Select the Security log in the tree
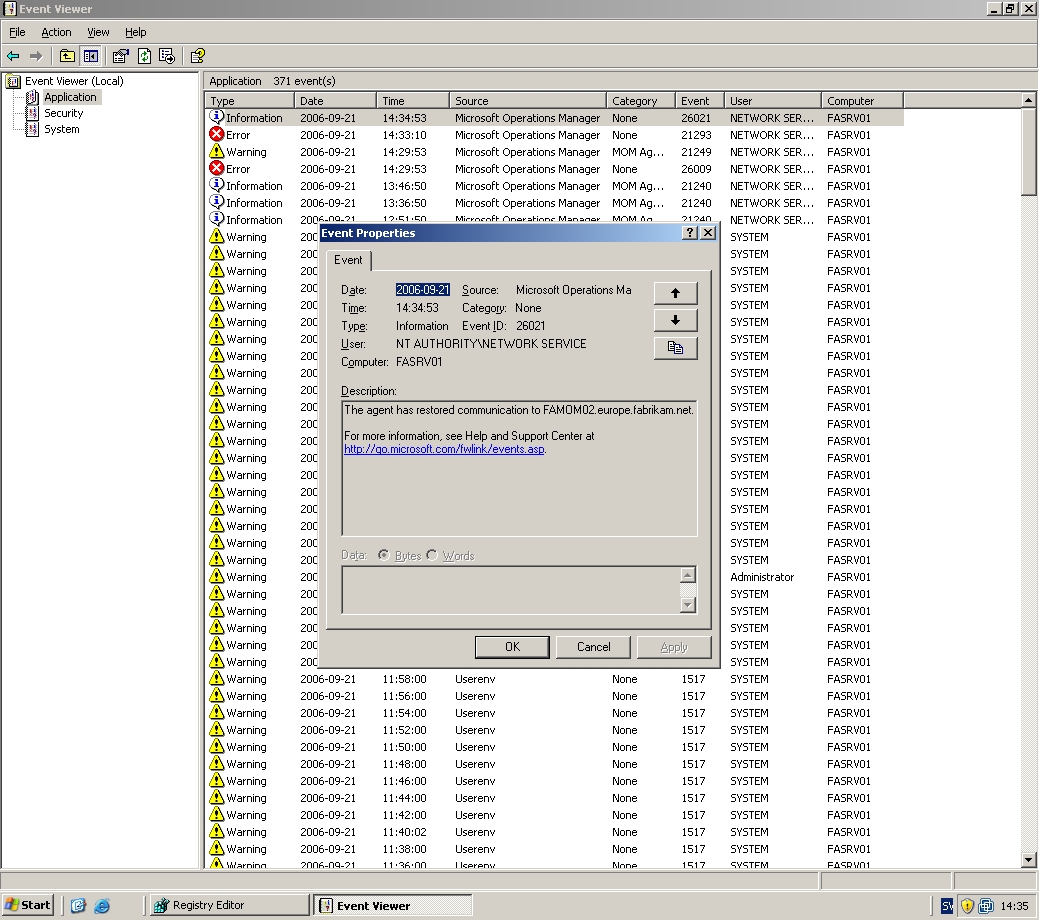1039x920 pixels. click(63, 113)
